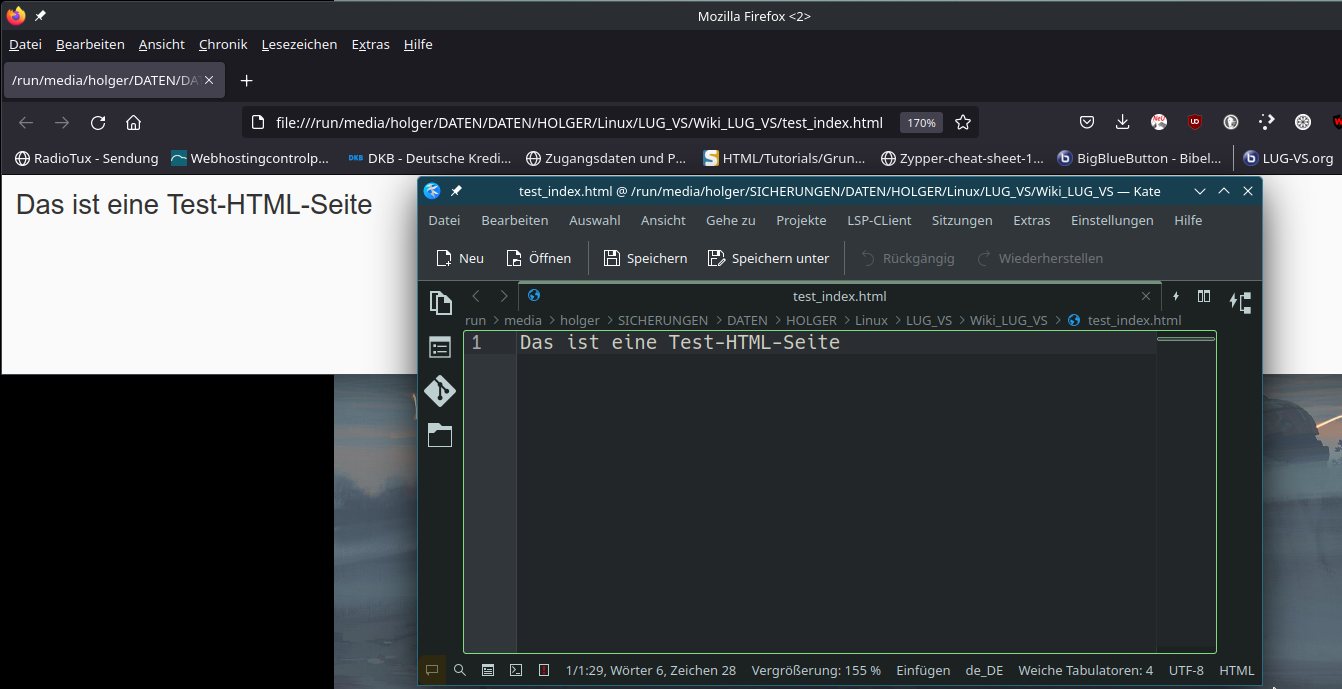
Task: Show the filesystem browser folder icon in Kate
Action: click(x=440, y=435)
